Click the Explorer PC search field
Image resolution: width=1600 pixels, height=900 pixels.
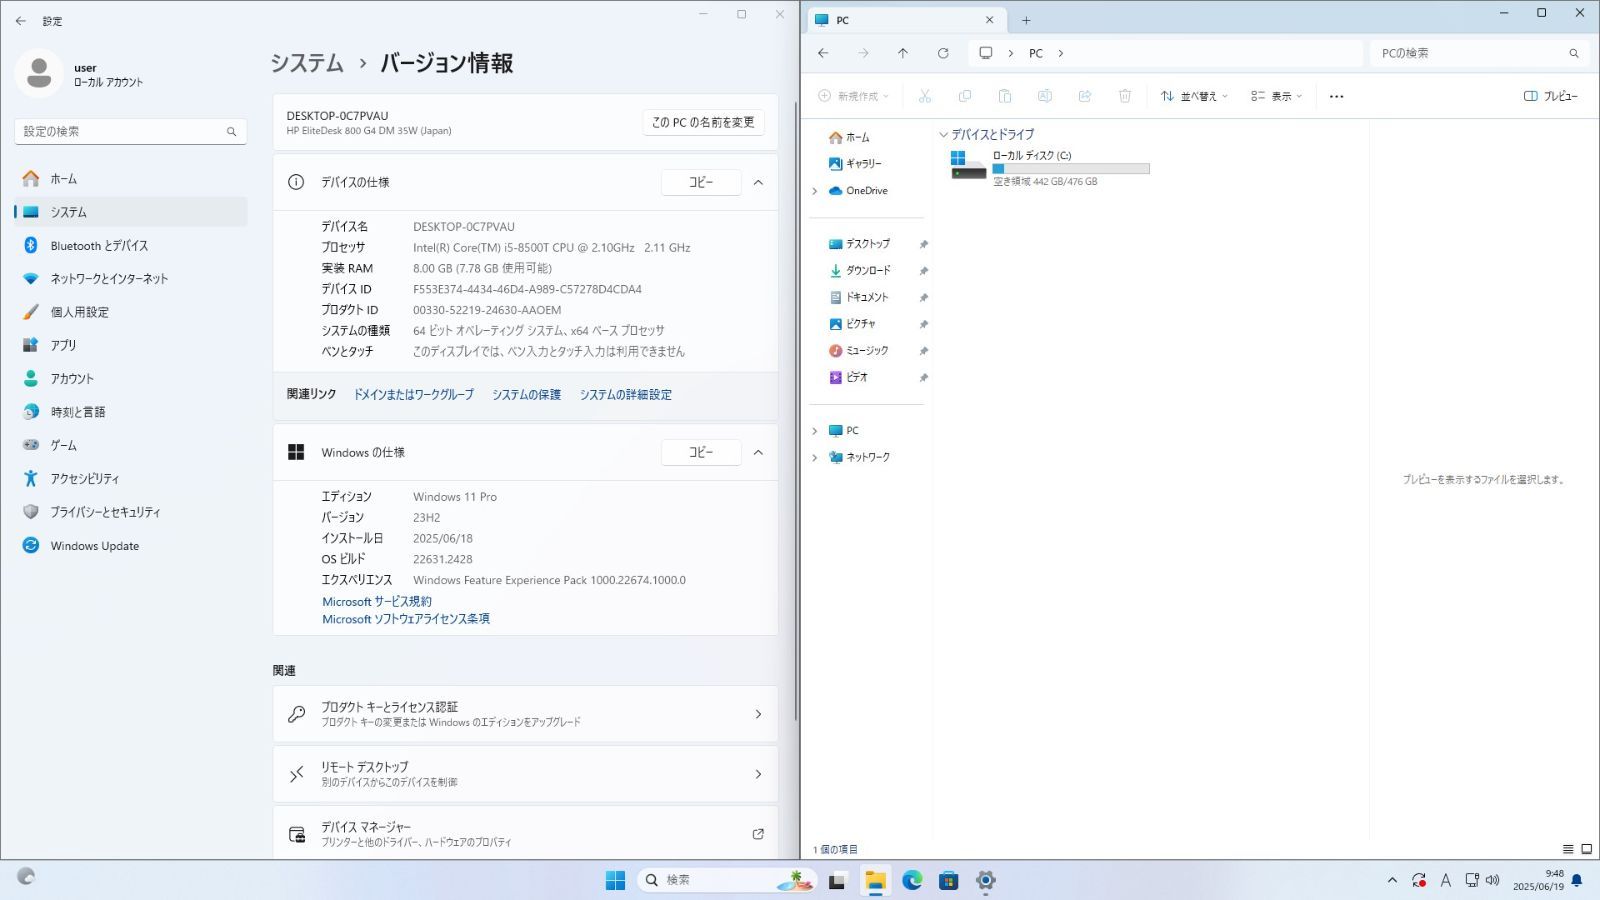1478,53
